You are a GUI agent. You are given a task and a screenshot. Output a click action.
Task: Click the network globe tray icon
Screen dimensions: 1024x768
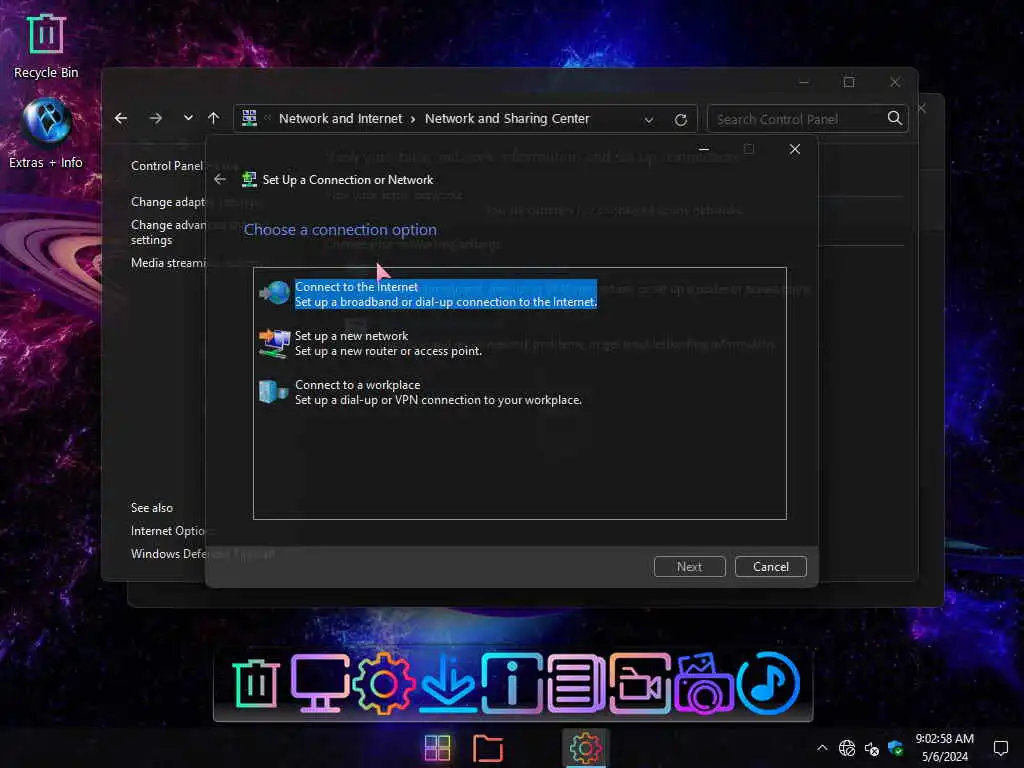tap(847, 748)
